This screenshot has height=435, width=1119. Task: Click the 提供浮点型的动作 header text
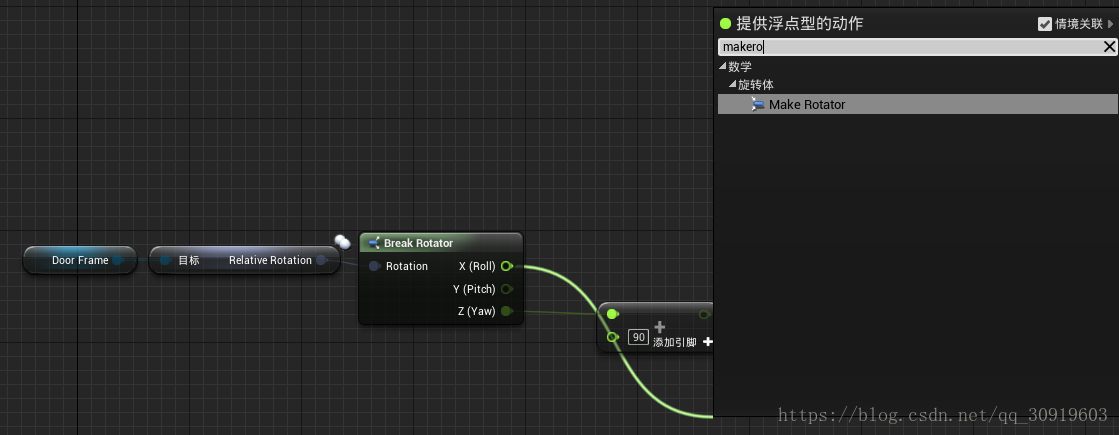tap(799, 24)
